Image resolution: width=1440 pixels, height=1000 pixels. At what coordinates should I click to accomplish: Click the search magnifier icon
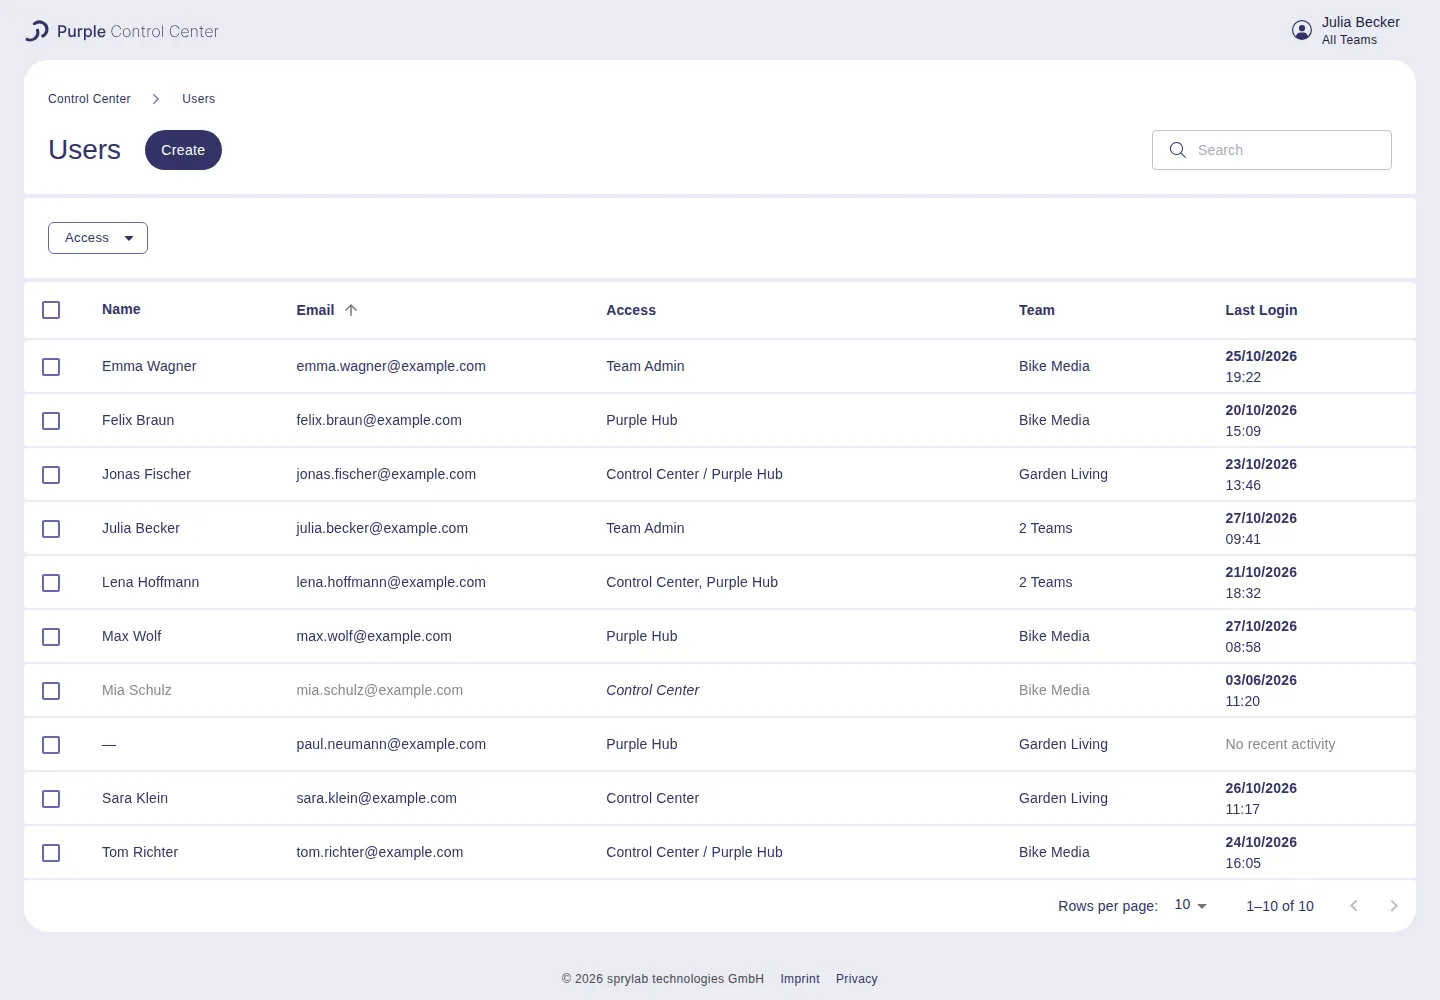coord(1178,150)
